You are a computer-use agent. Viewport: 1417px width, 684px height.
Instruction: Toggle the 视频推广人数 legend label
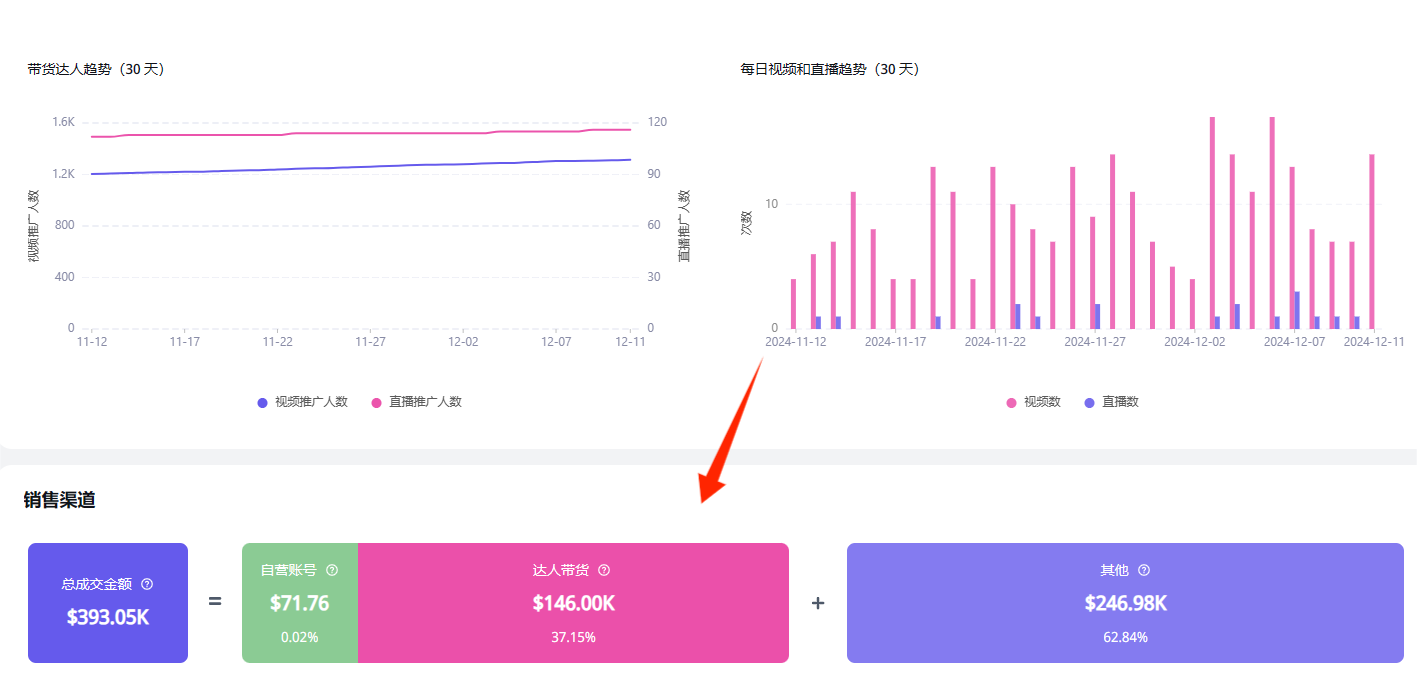[x=311, y=402]
